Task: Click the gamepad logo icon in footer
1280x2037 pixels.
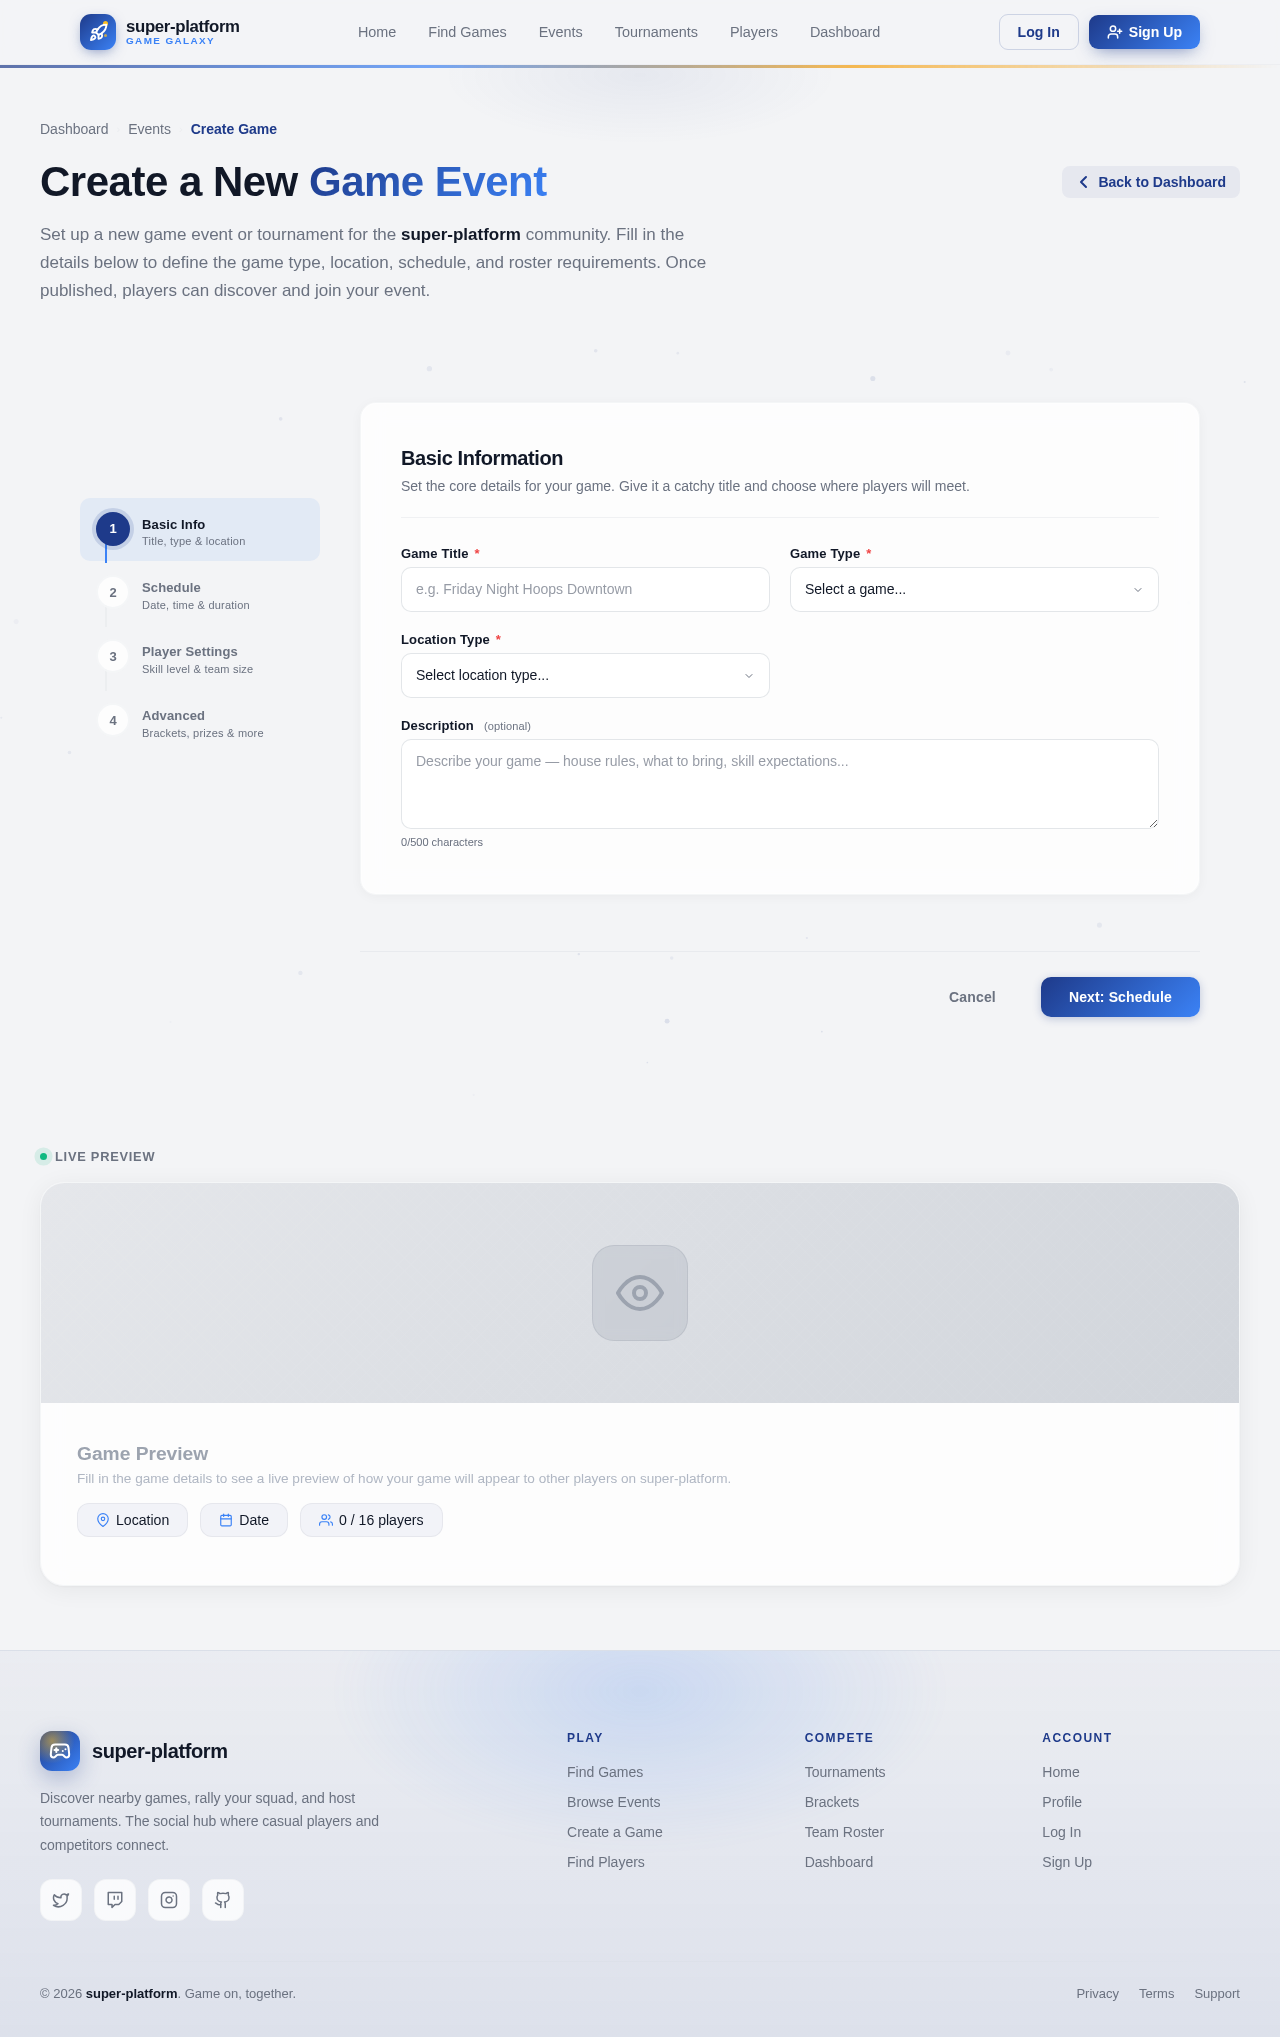Action: pyautogui.click(x=60, y=1751)
